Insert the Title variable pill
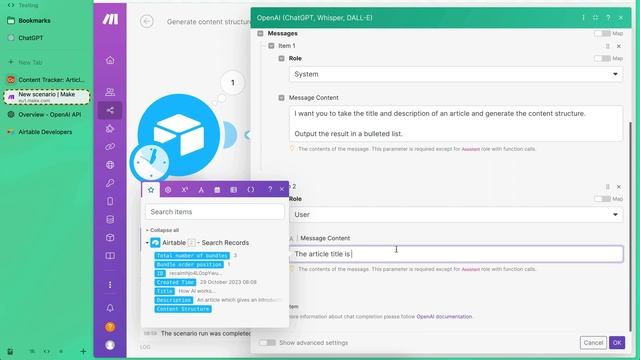Image resolution: width=640 pixels, height=360 pixels. point(164,291)
